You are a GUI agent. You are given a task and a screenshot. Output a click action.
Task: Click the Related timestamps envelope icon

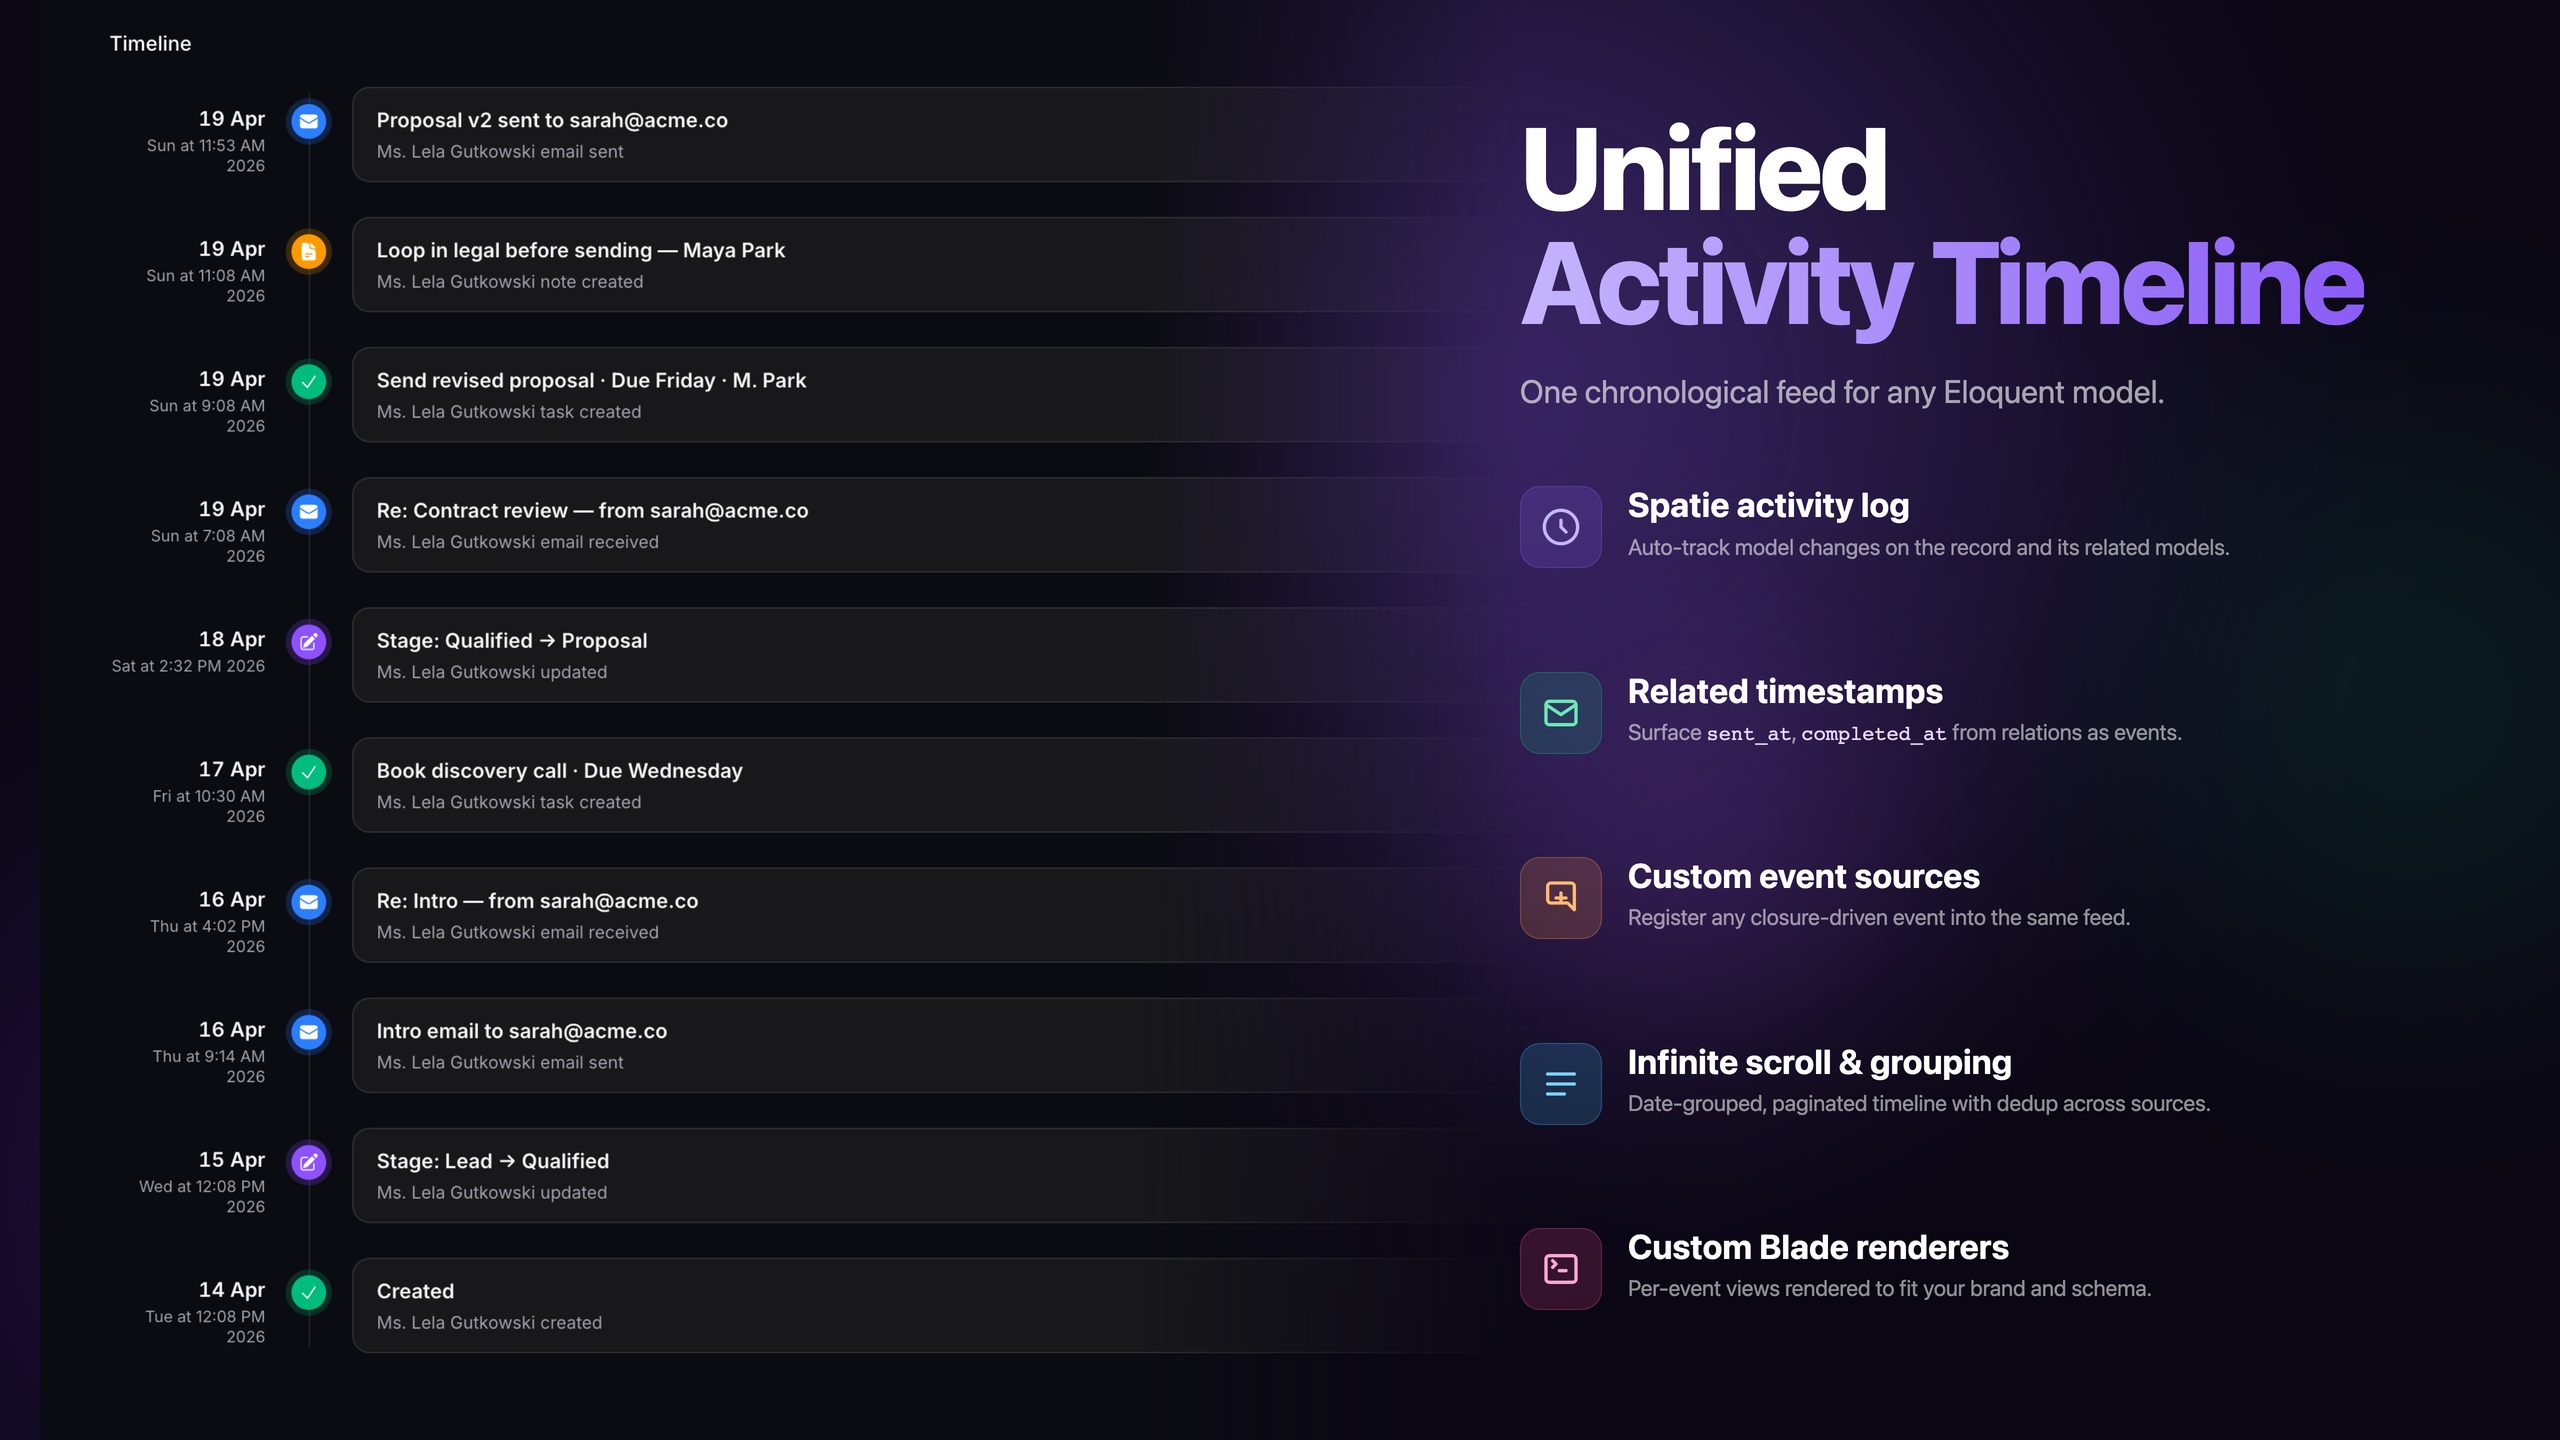click(1559, 713)
